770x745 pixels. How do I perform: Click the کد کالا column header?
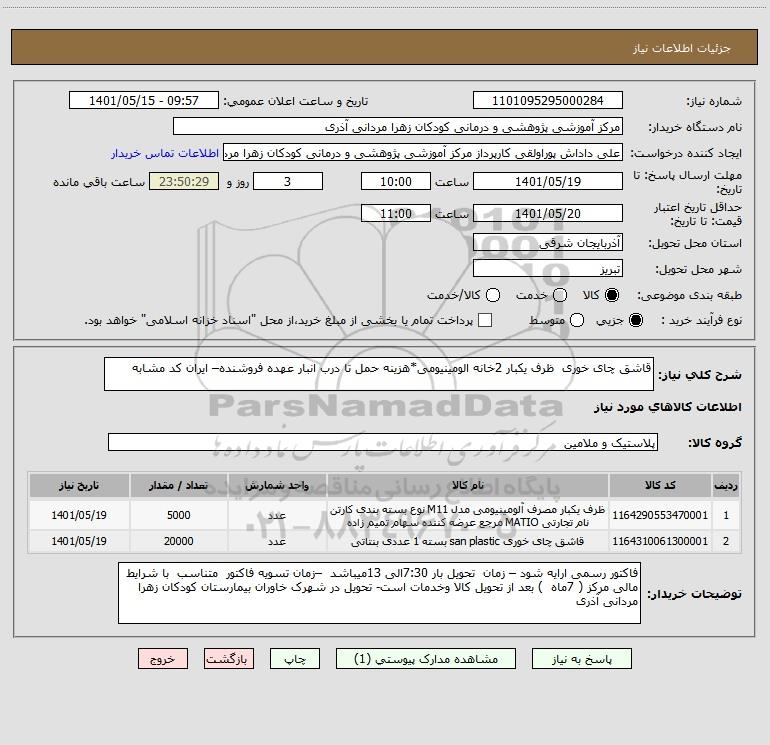(x=660, y=485)
